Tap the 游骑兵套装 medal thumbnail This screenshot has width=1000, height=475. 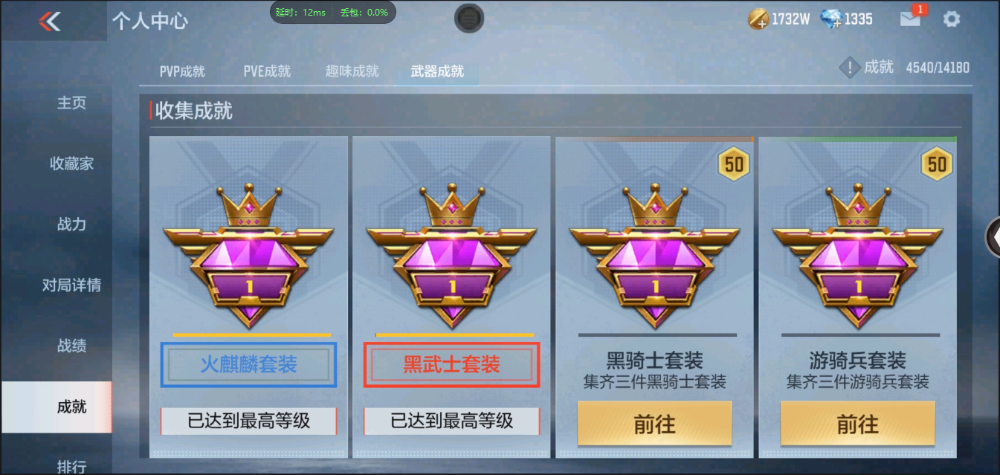coord(858,256)
